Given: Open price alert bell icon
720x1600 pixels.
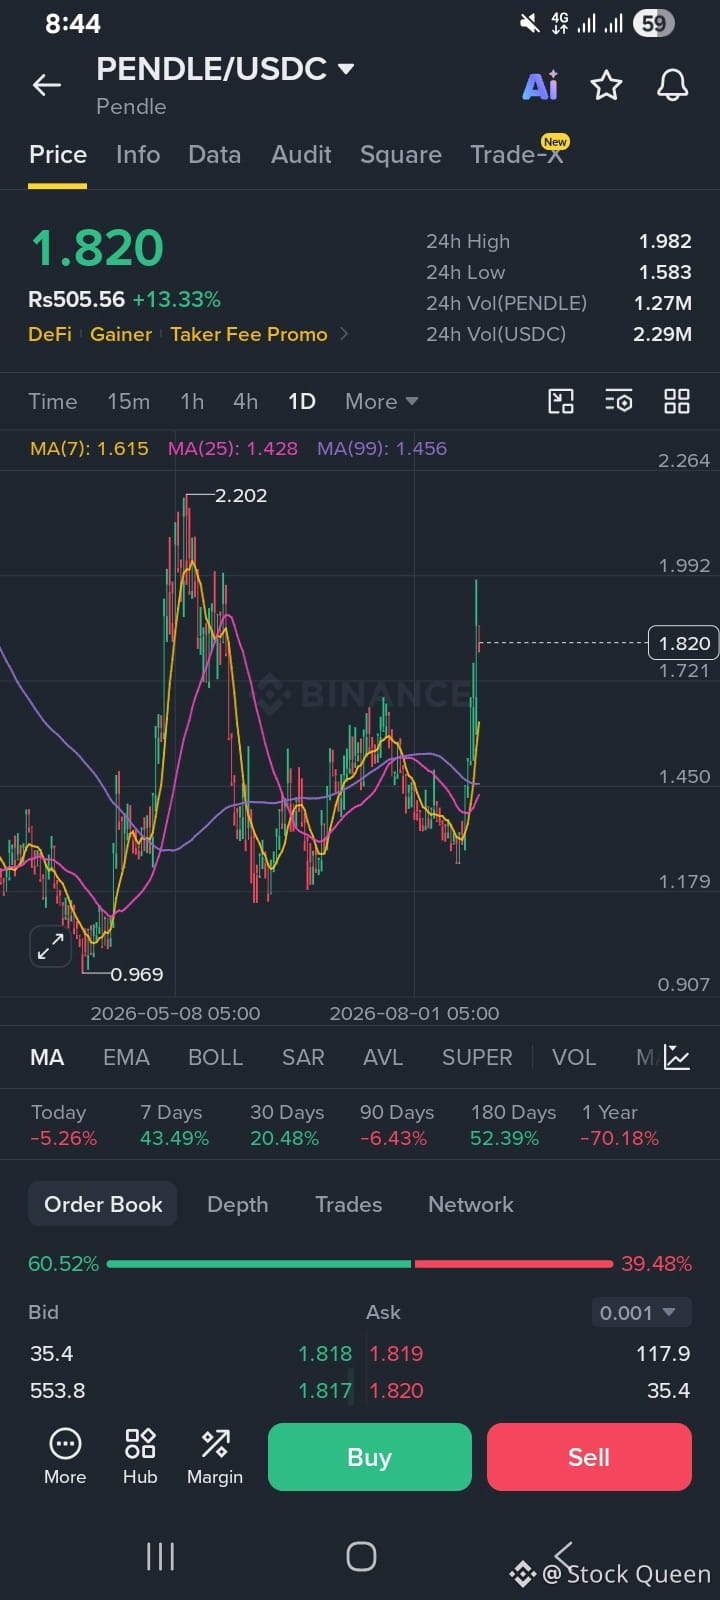Looking at the screenshot, I should pyautogui.click(x=672, y=86).
